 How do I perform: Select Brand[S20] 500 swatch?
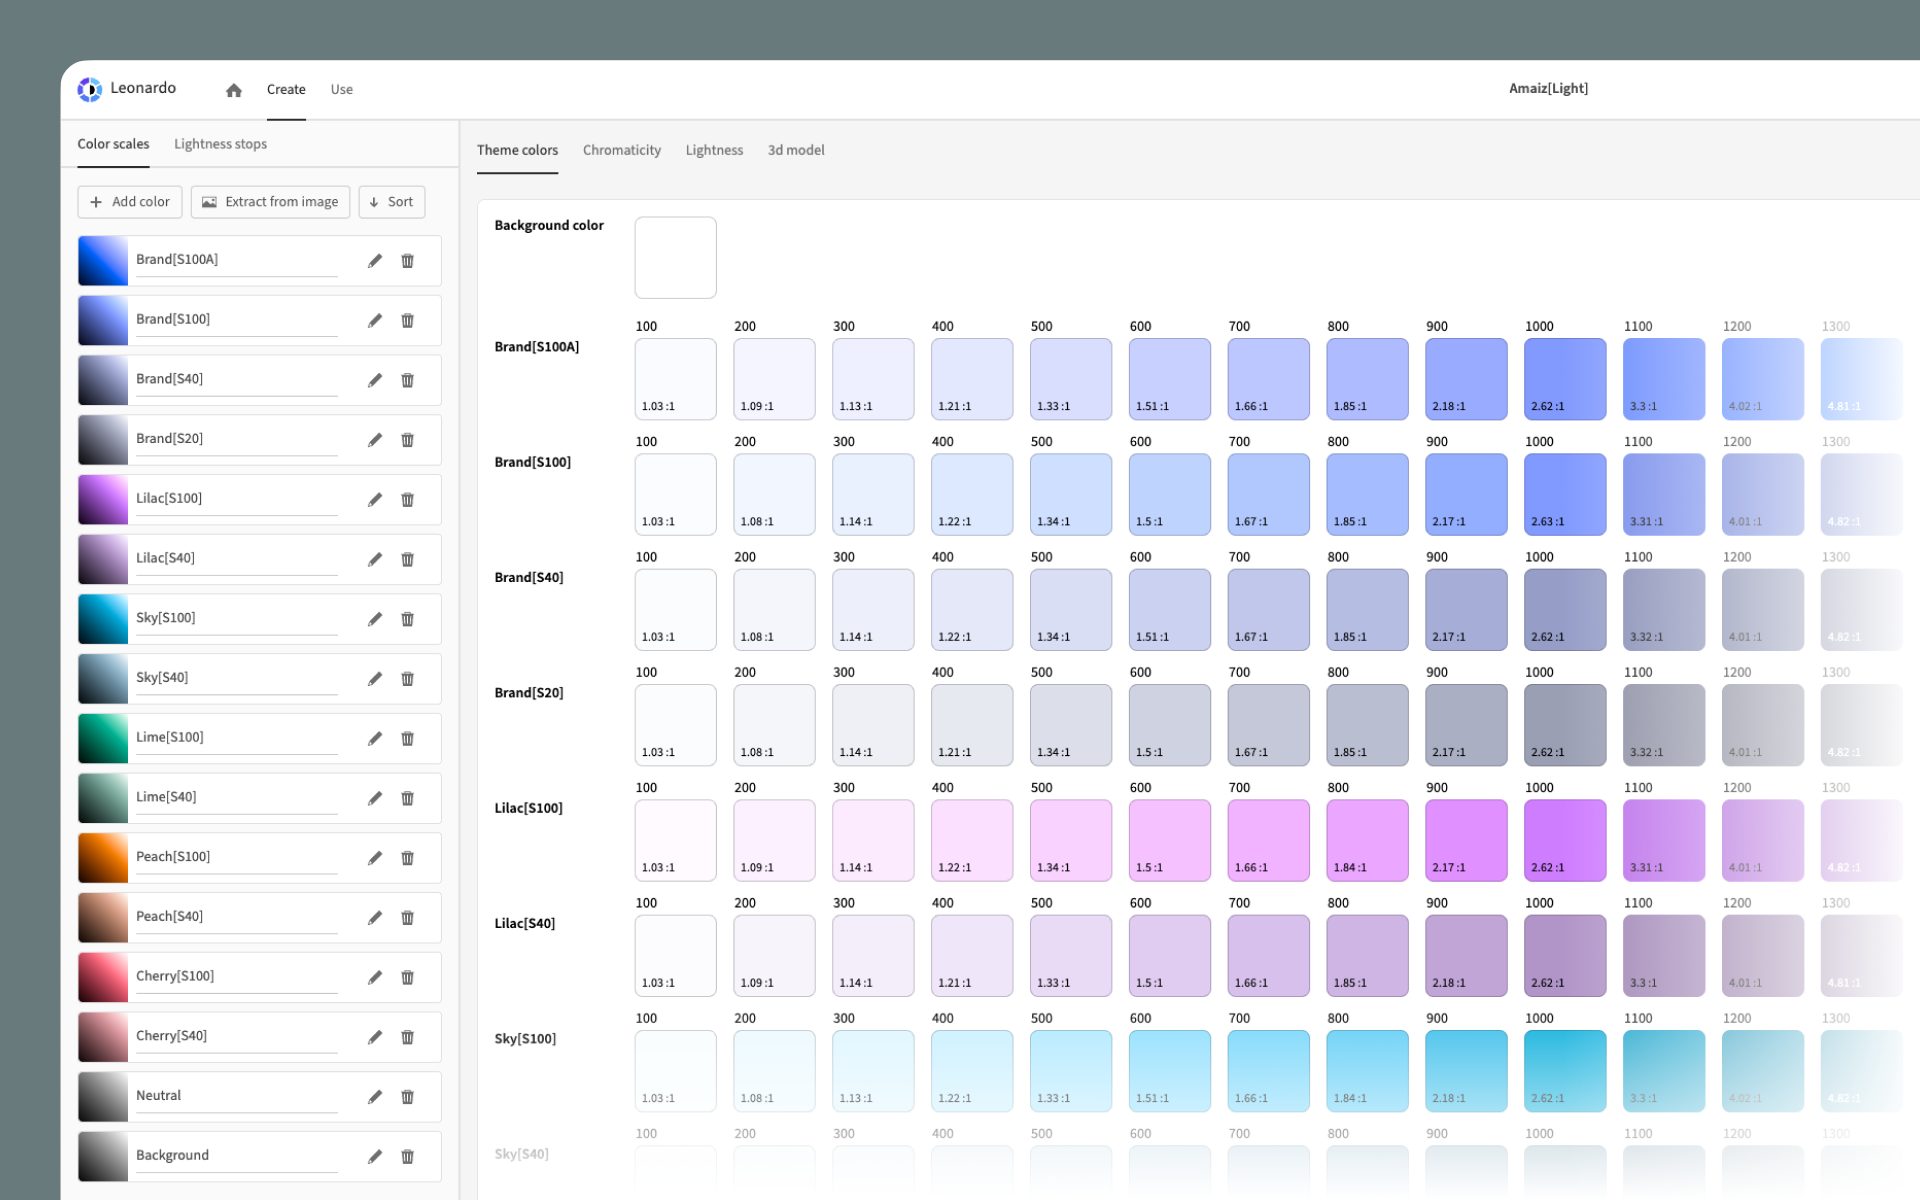click(1071, 725)
